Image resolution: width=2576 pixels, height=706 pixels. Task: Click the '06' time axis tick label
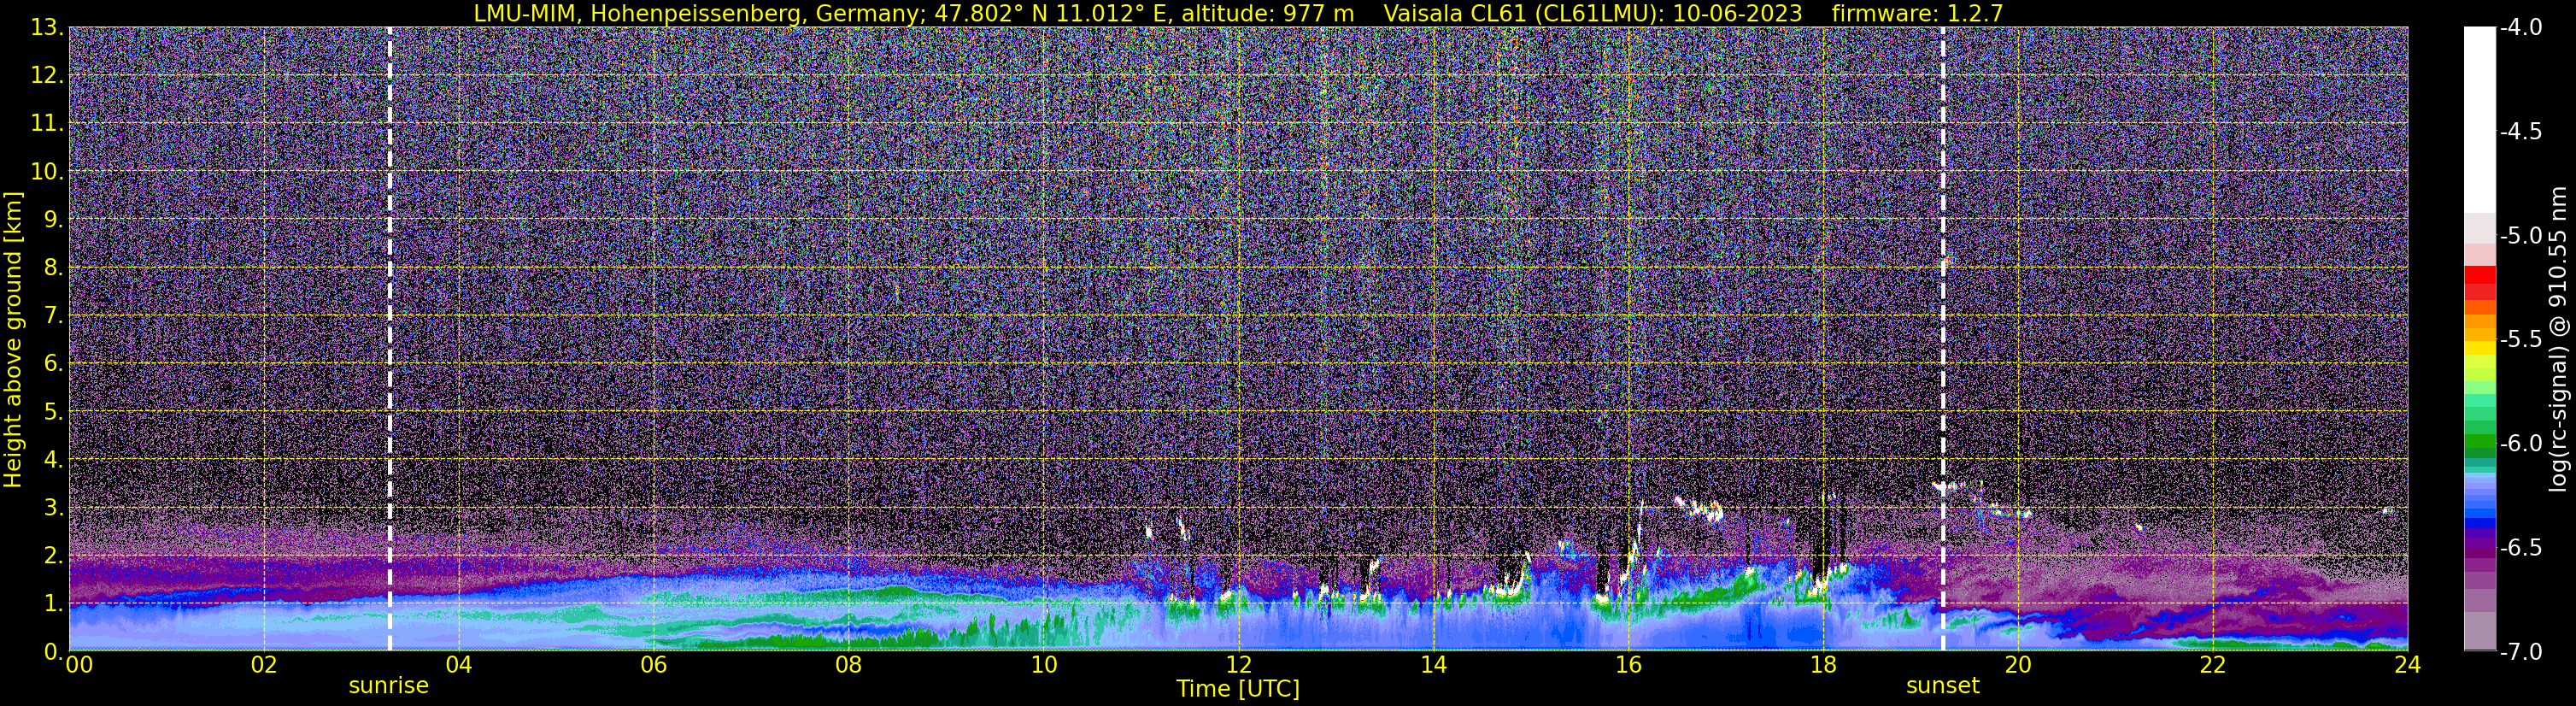tap(654, 665)
